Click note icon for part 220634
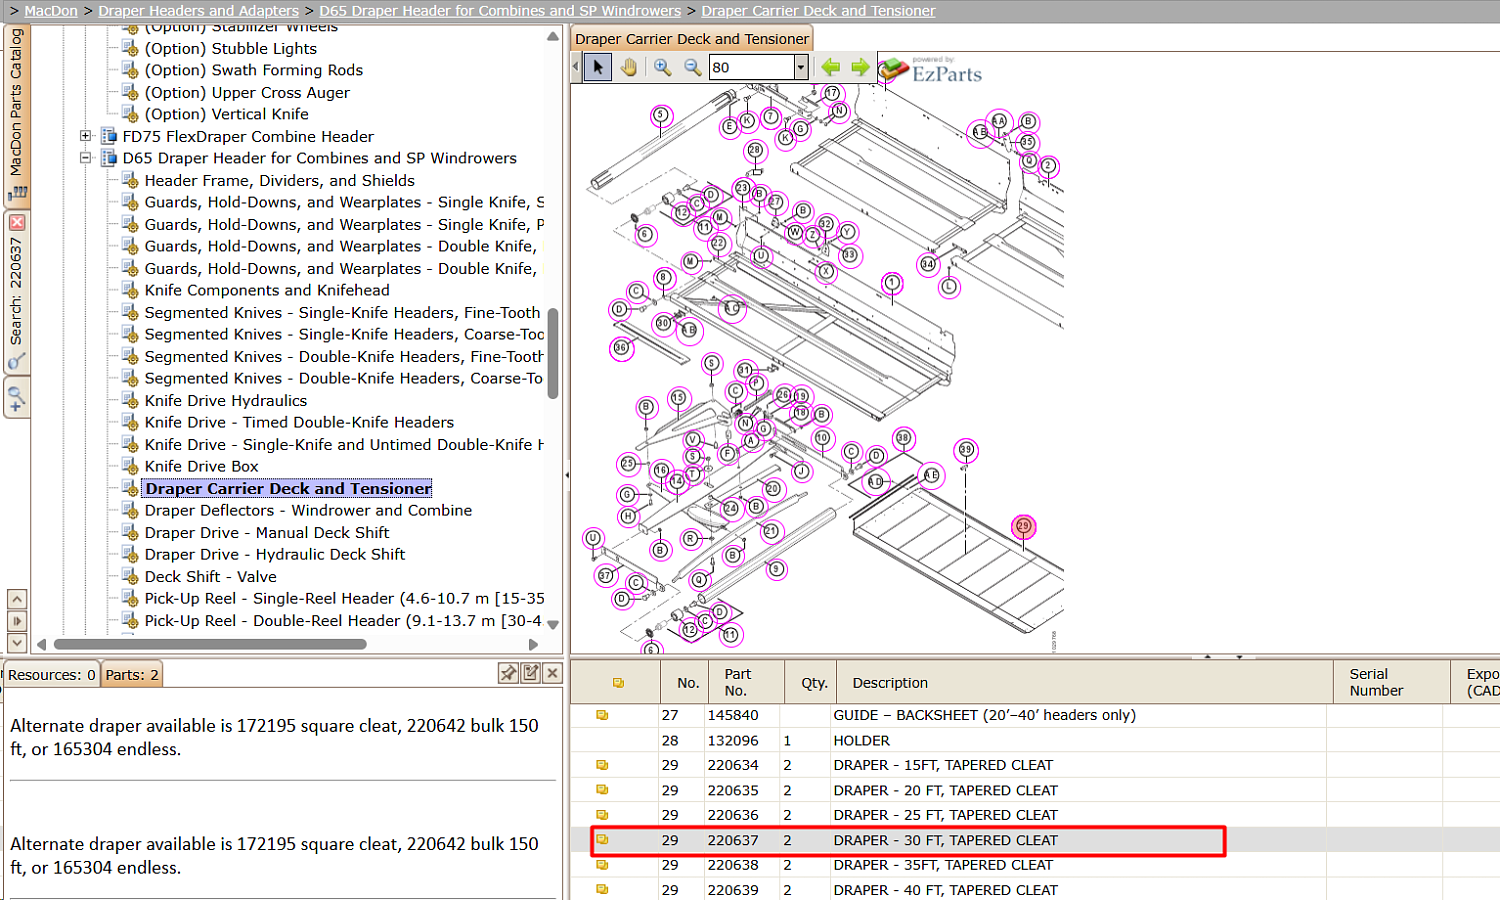The image size is (1500, 900). tap(602, 765)
